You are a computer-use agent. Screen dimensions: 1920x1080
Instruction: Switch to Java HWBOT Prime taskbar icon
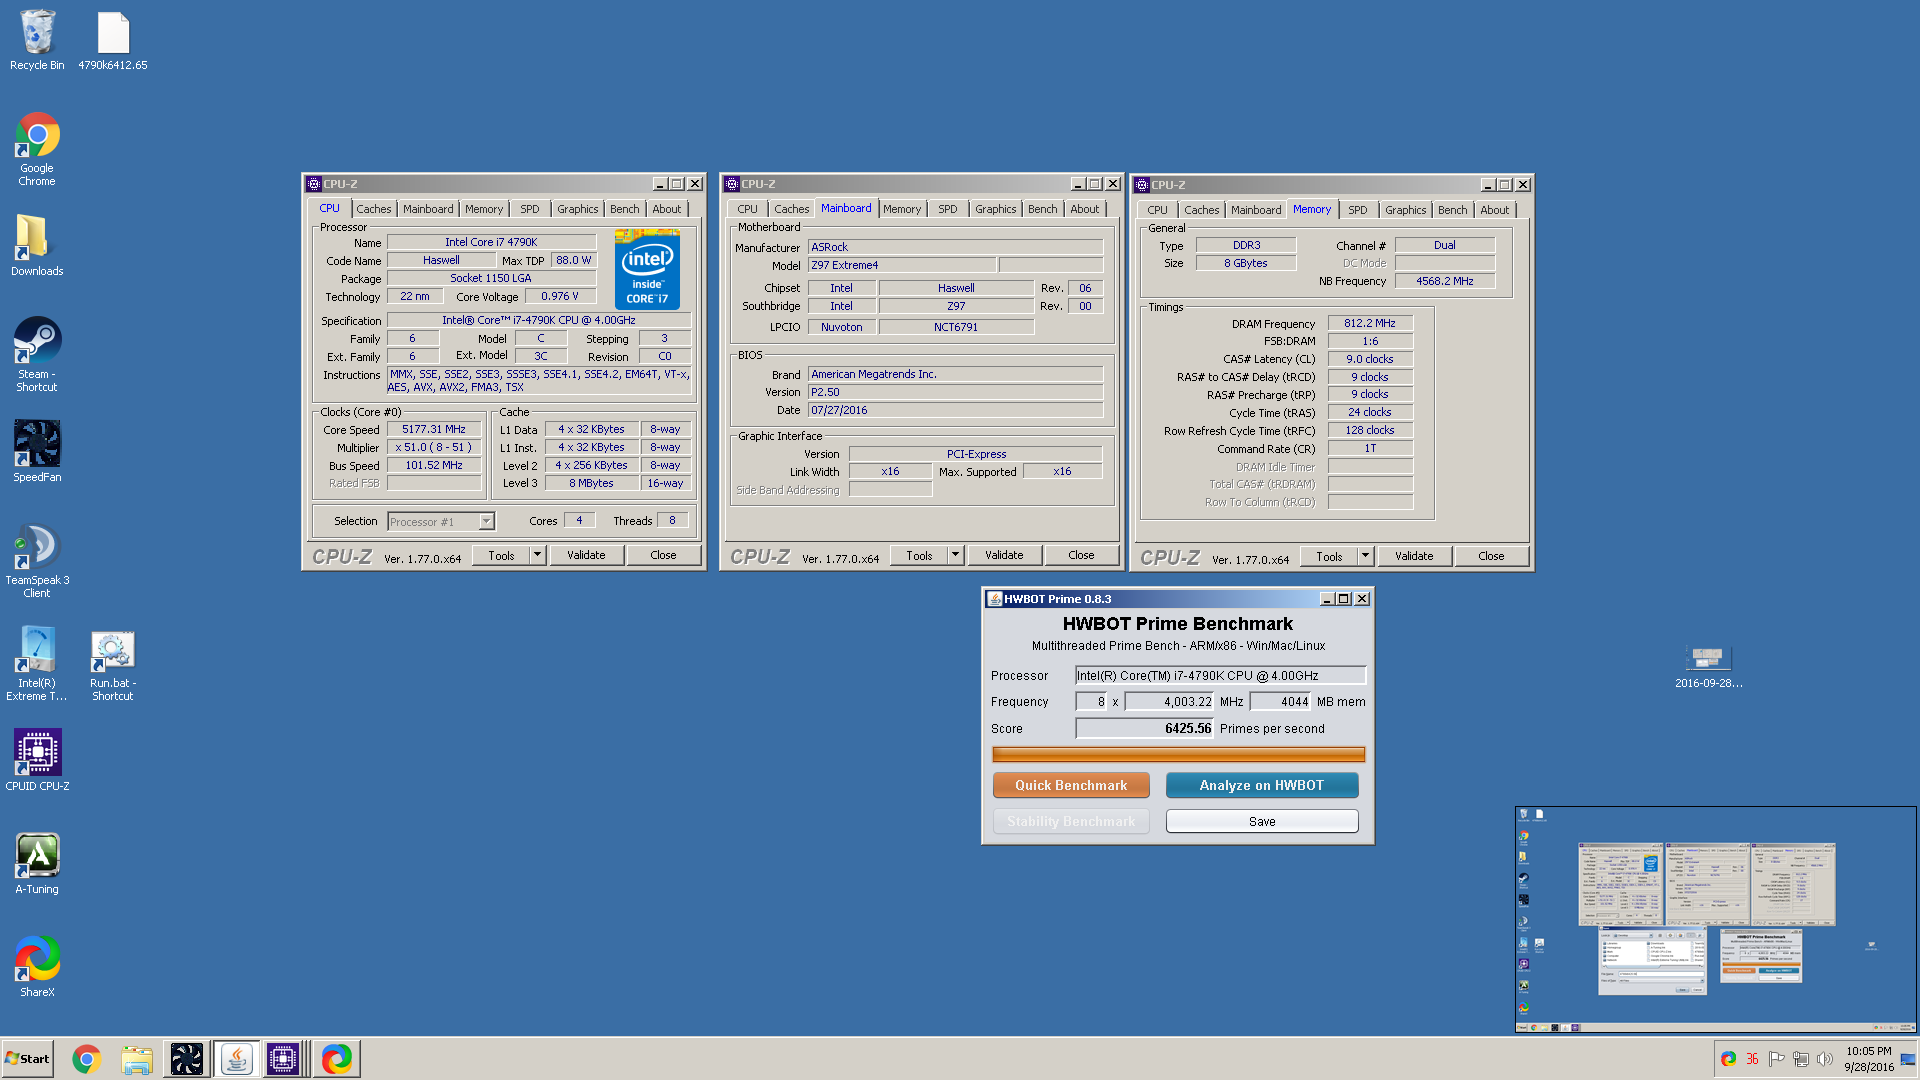[237, 1059]
